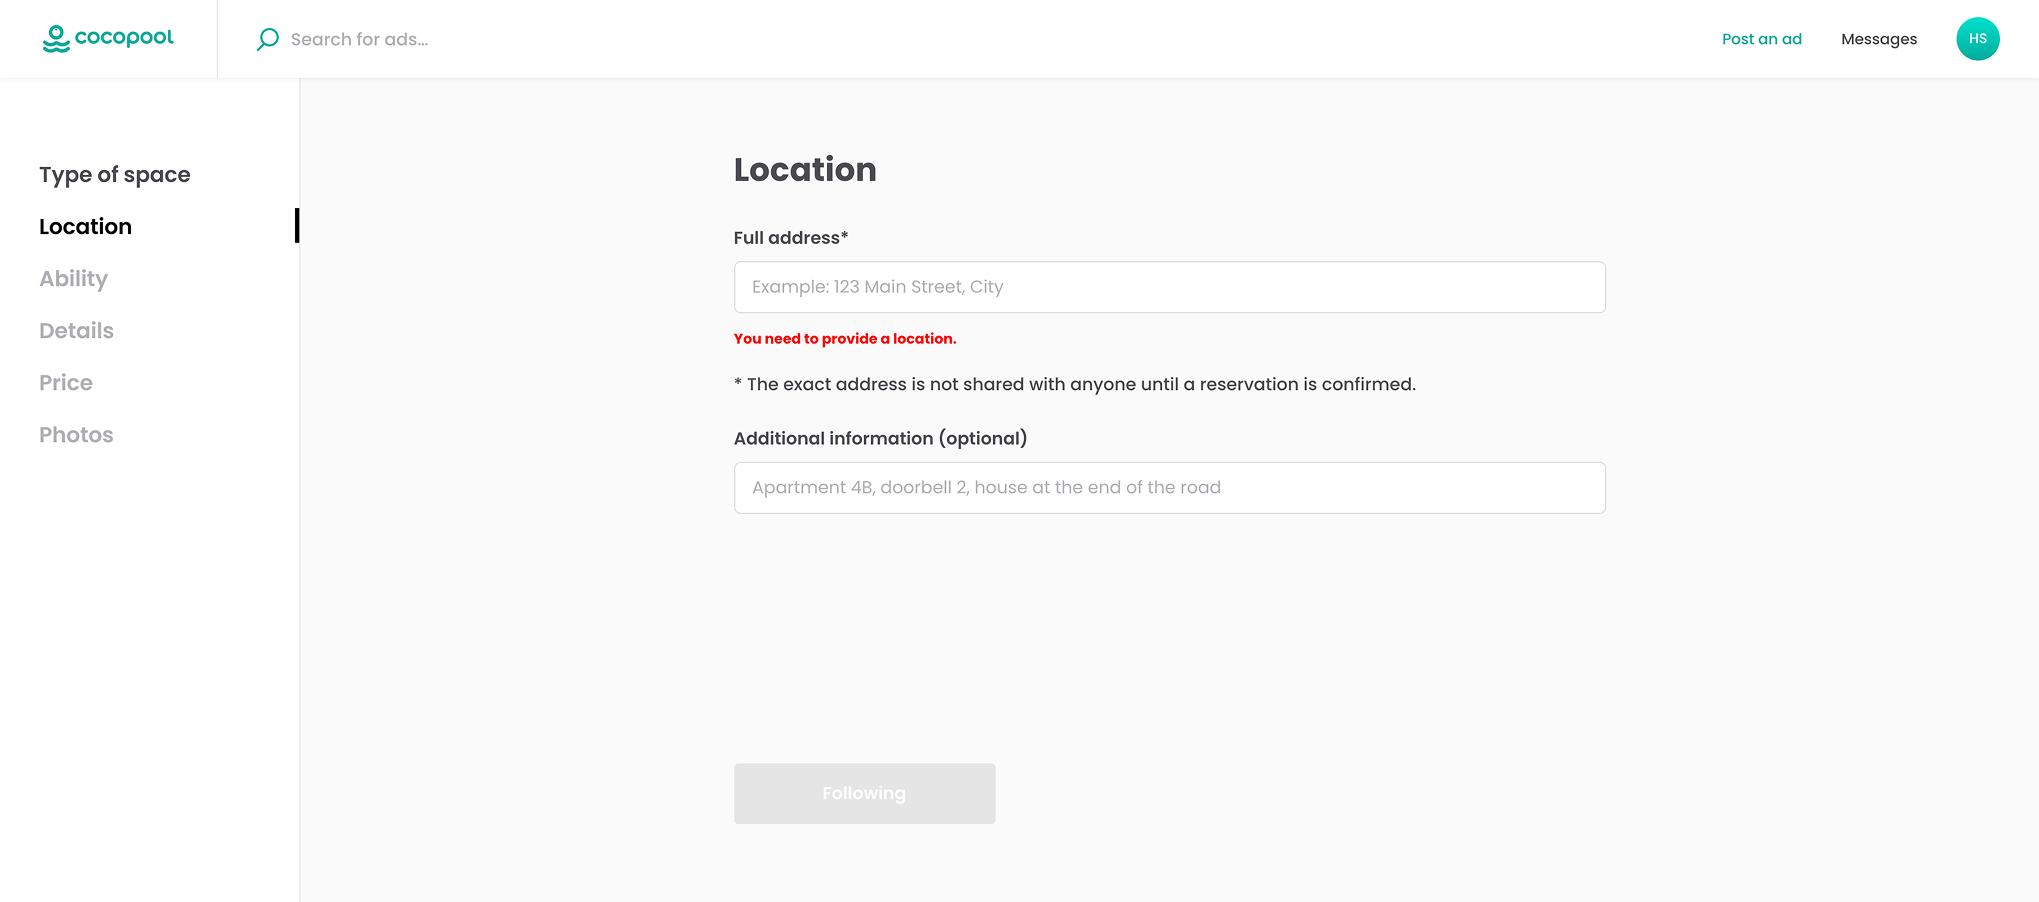Focus the Search for ads field
2039x902 pixels.
pyautogui.click(x=359, y=39)
